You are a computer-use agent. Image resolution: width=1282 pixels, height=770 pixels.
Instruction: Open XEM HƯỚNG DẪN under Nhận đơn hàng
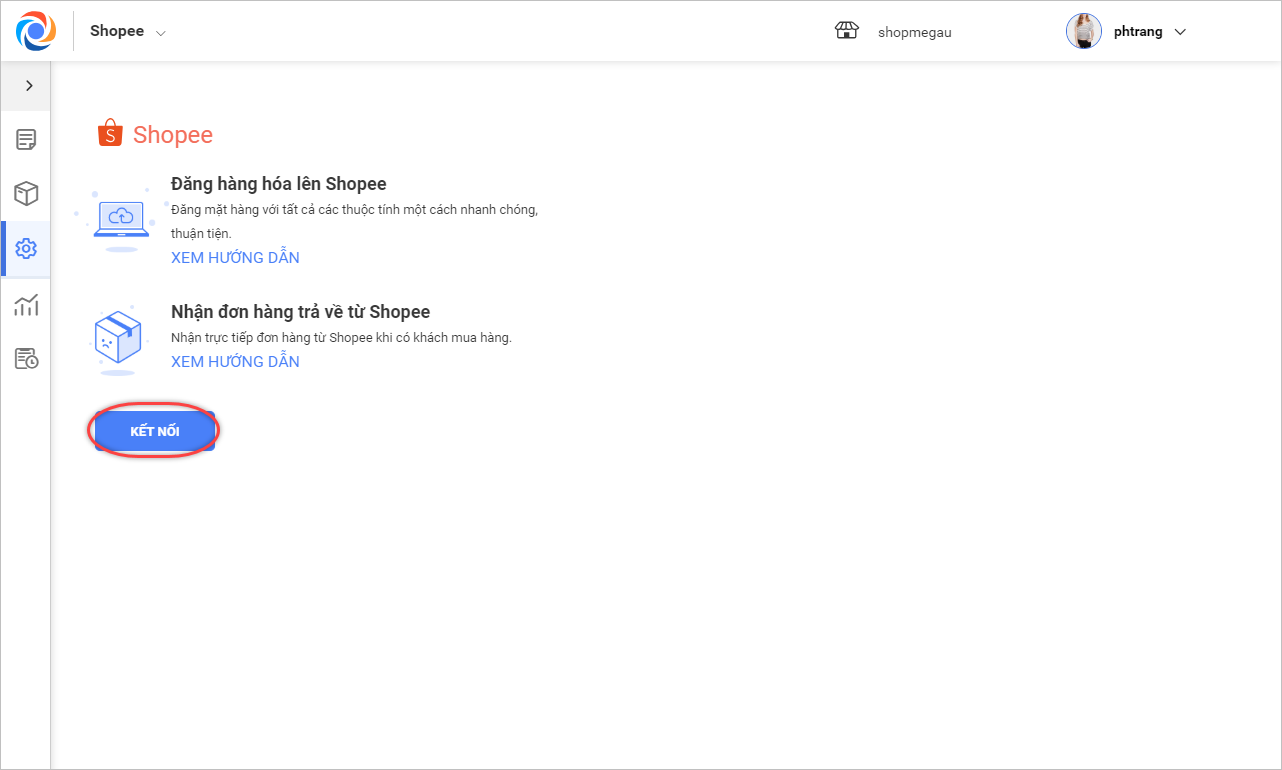tap(235, 362)
